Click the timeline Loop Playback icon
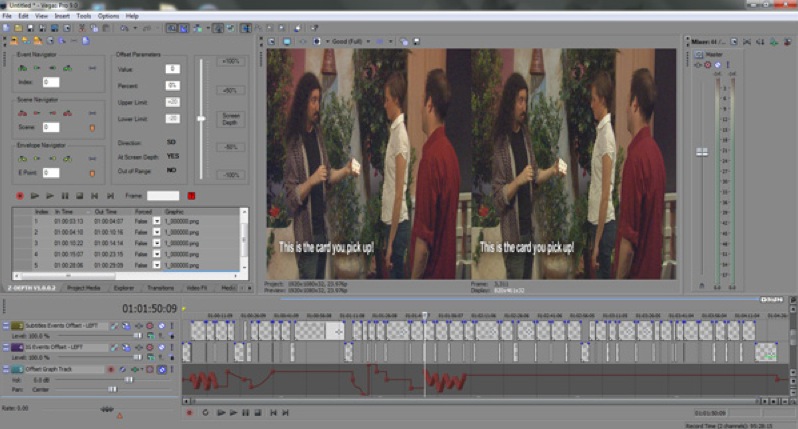Screen dimensions: 798x429 click(x=205, y=413)
